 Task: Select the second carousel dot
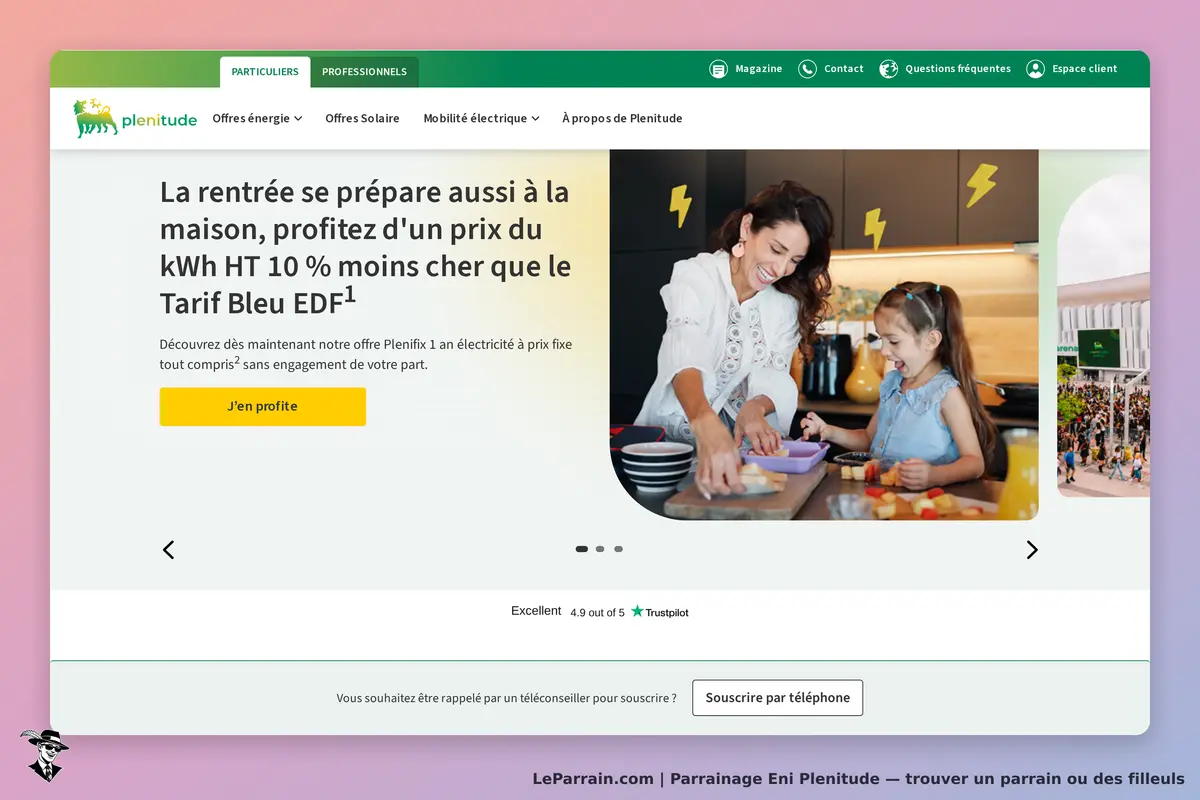[600, 549]
